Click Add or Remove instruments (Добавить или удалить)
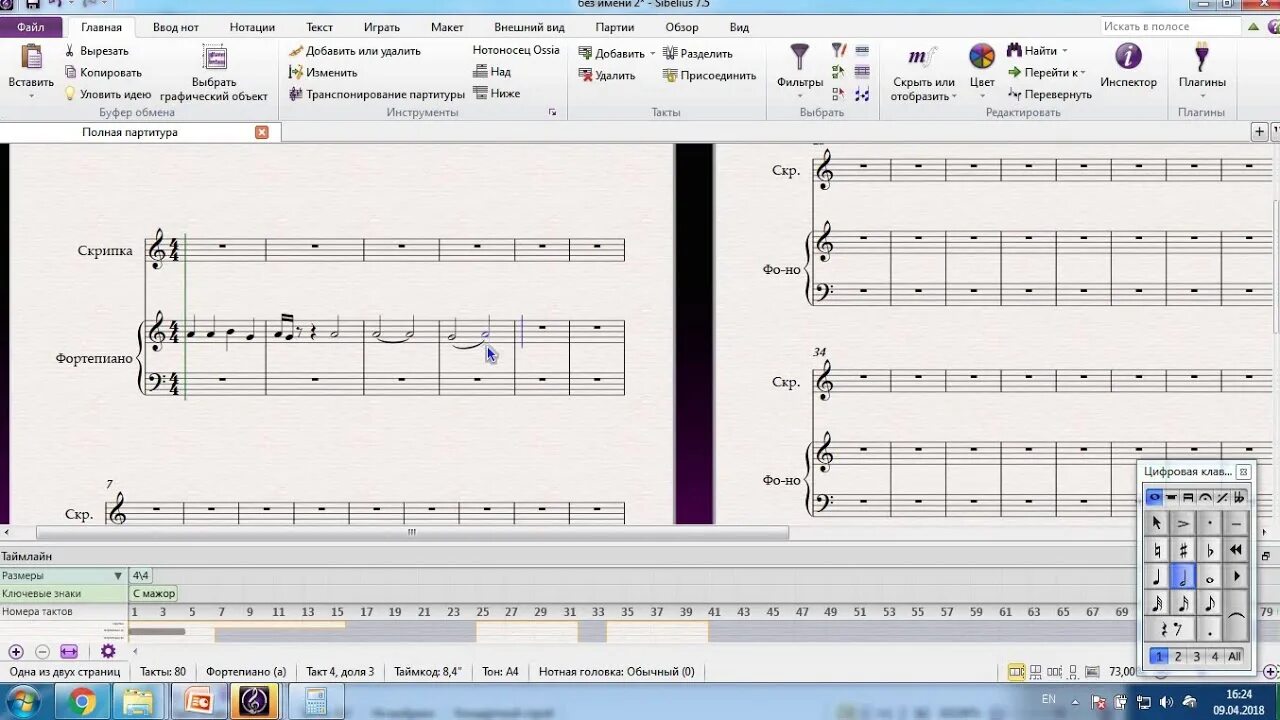1280x720 pixels. pyautogui.click(x=355, y=51)
